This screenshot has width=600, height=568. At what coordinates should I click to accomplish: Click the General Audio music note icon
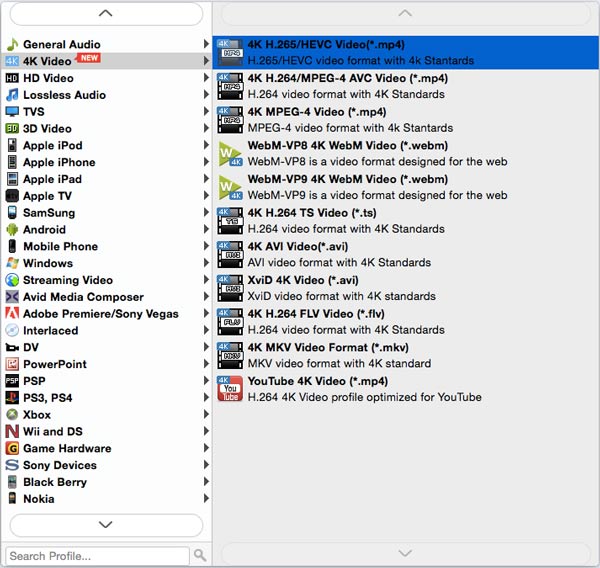point(12,44)
